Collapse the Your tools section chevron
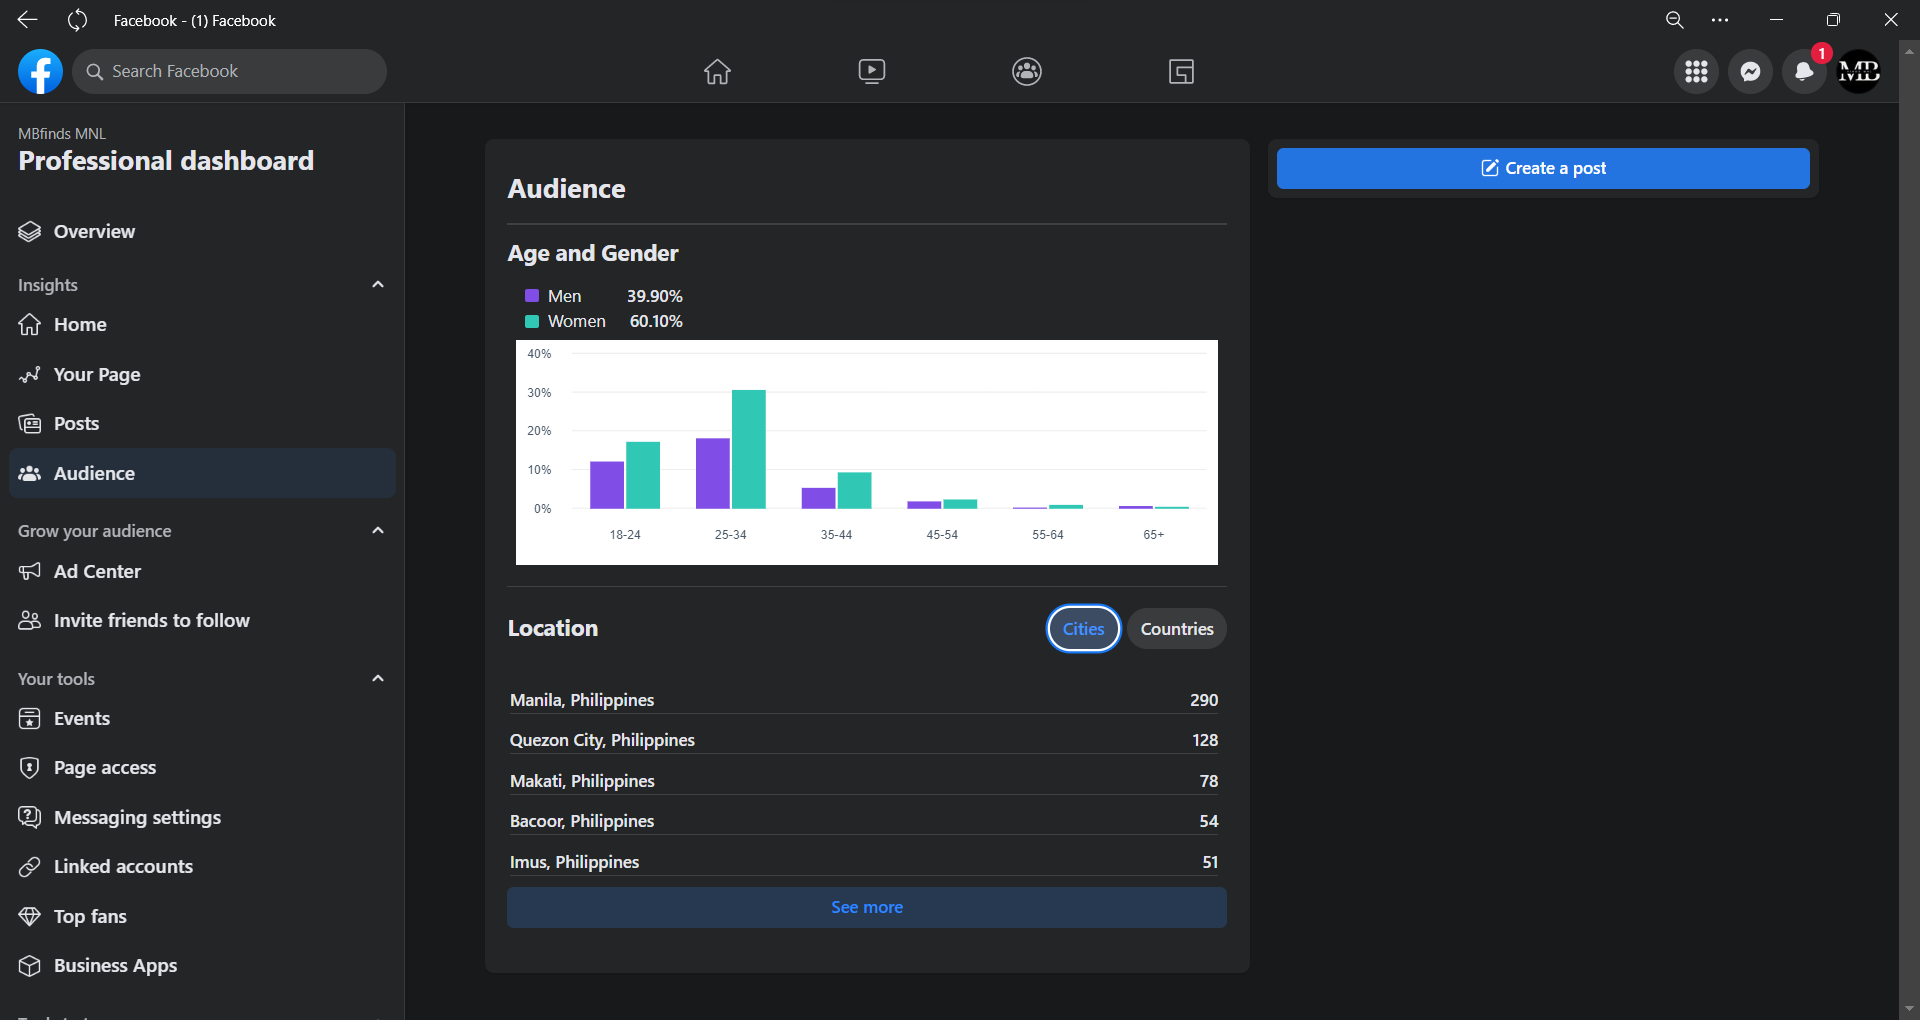1920x1020 pixels. (x=378, y=678)
